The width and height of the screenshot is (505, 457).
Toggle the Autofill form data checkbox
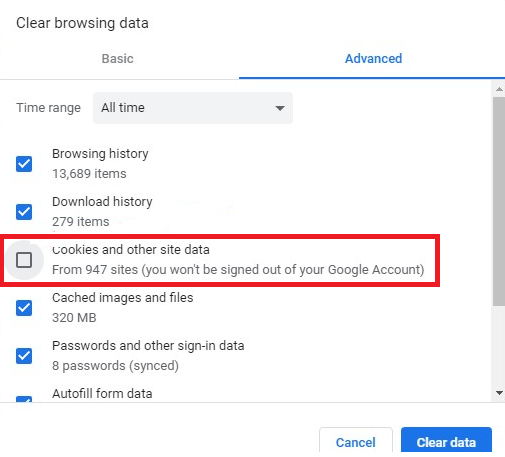coord(24,399)
